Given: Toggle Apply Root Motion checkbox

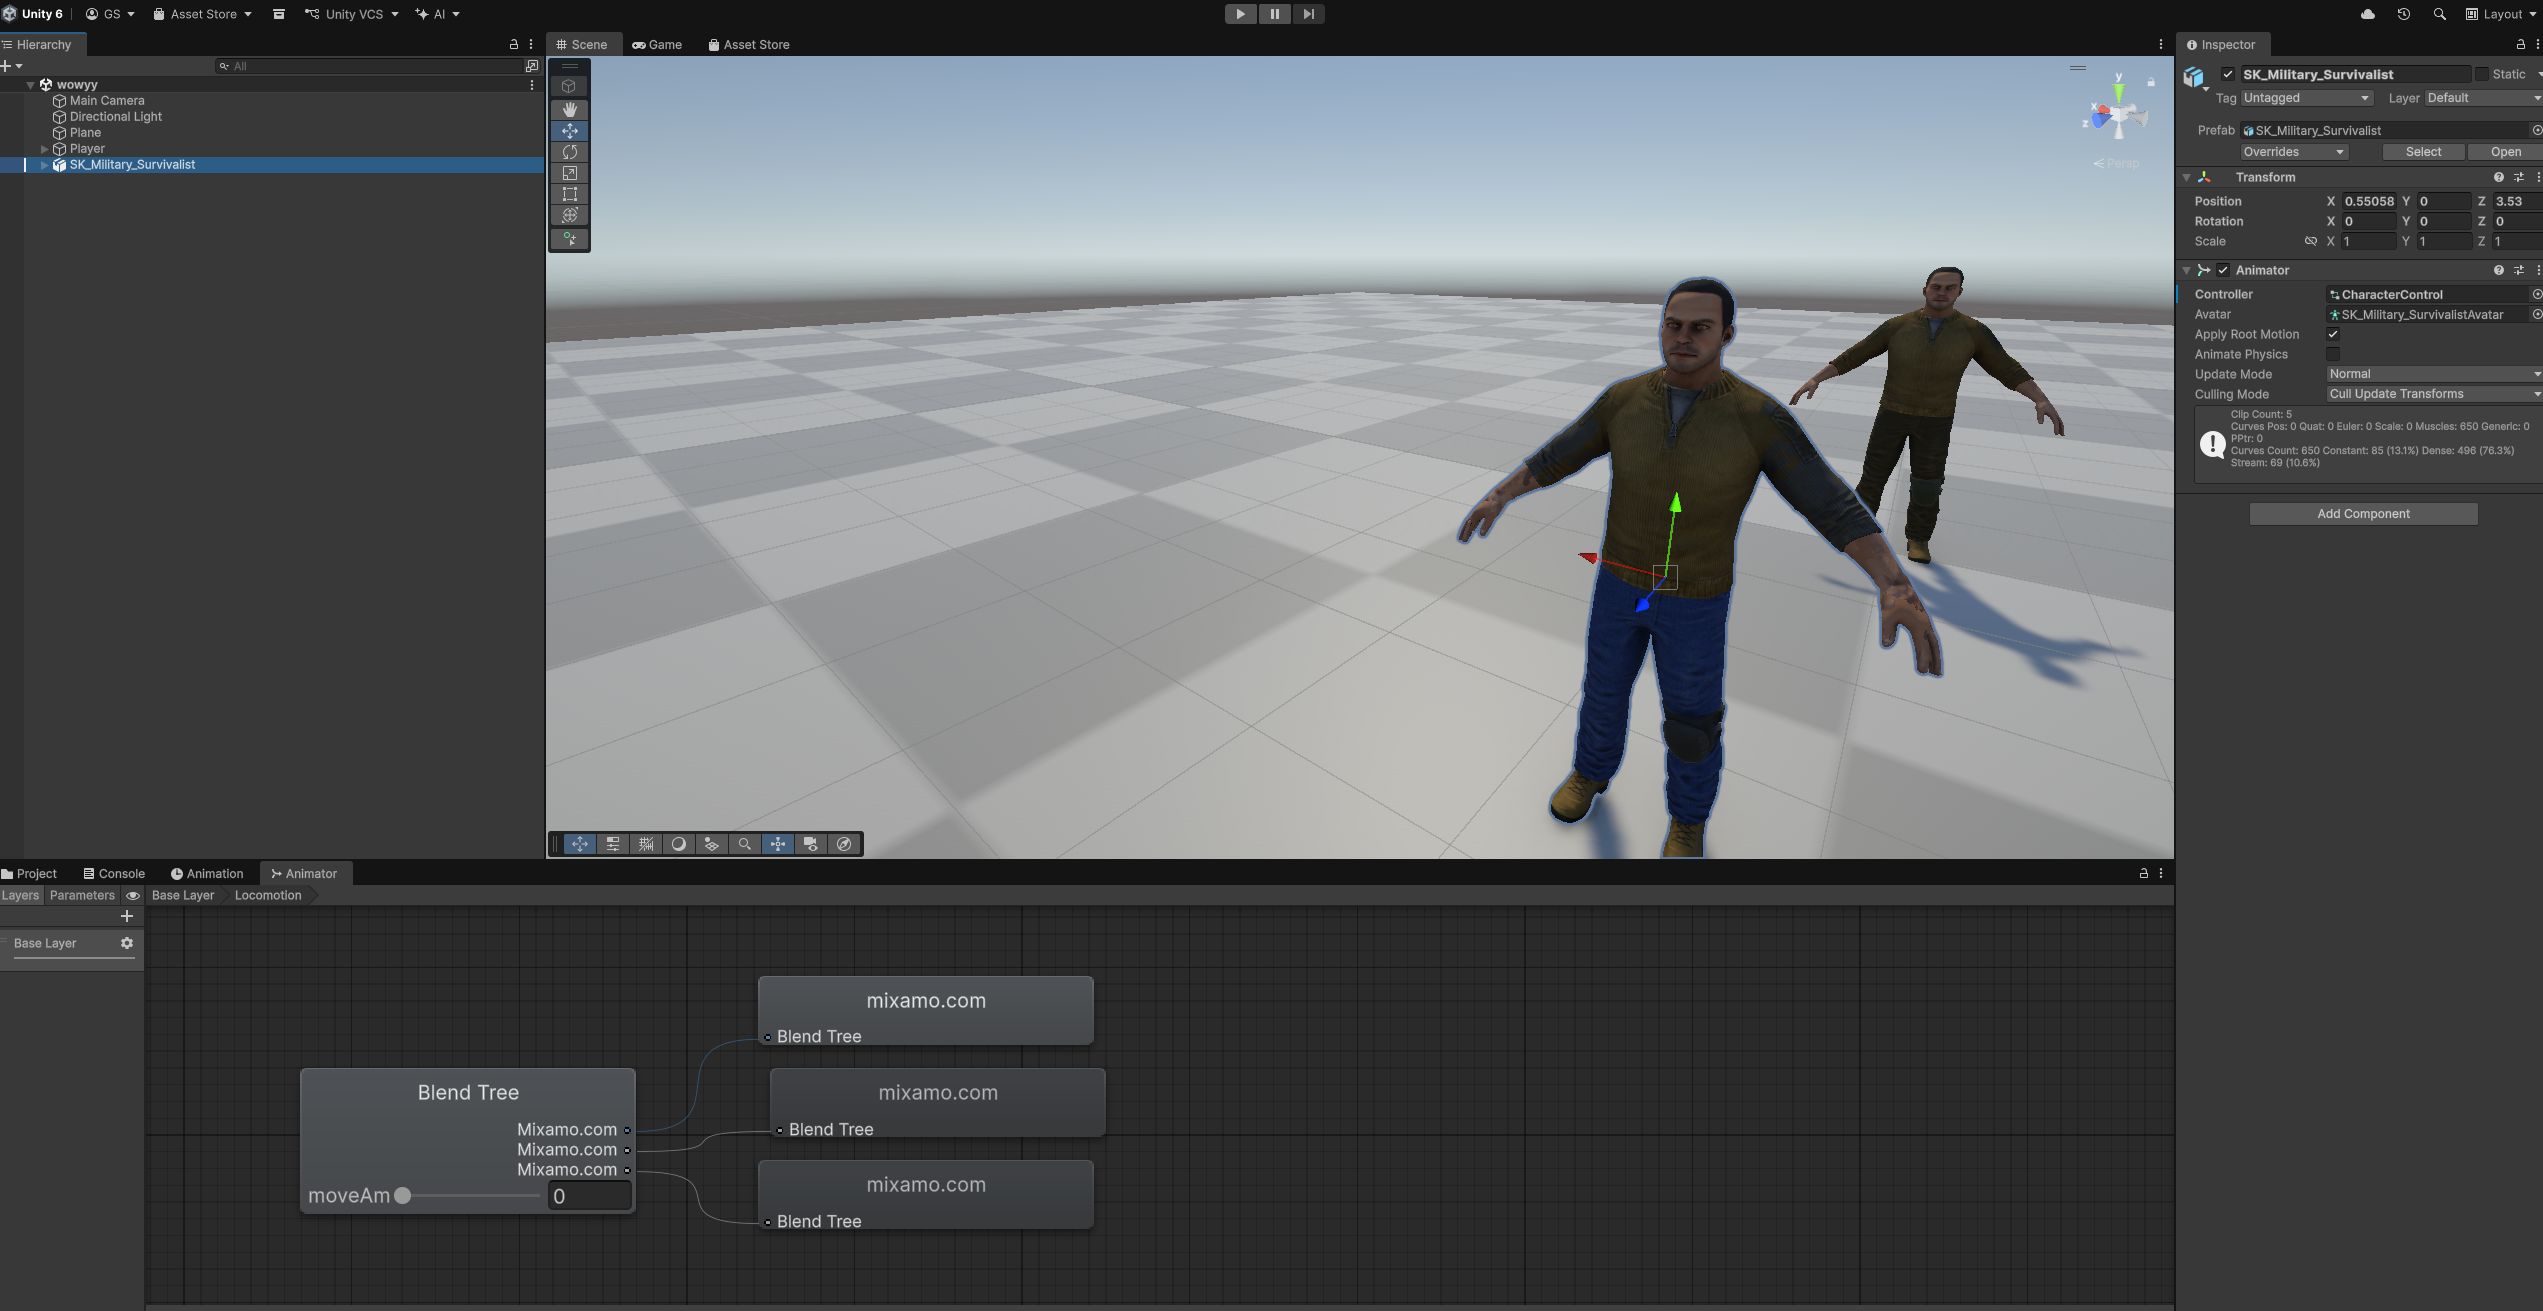Looking at the screenshot, I should 2333,334.
